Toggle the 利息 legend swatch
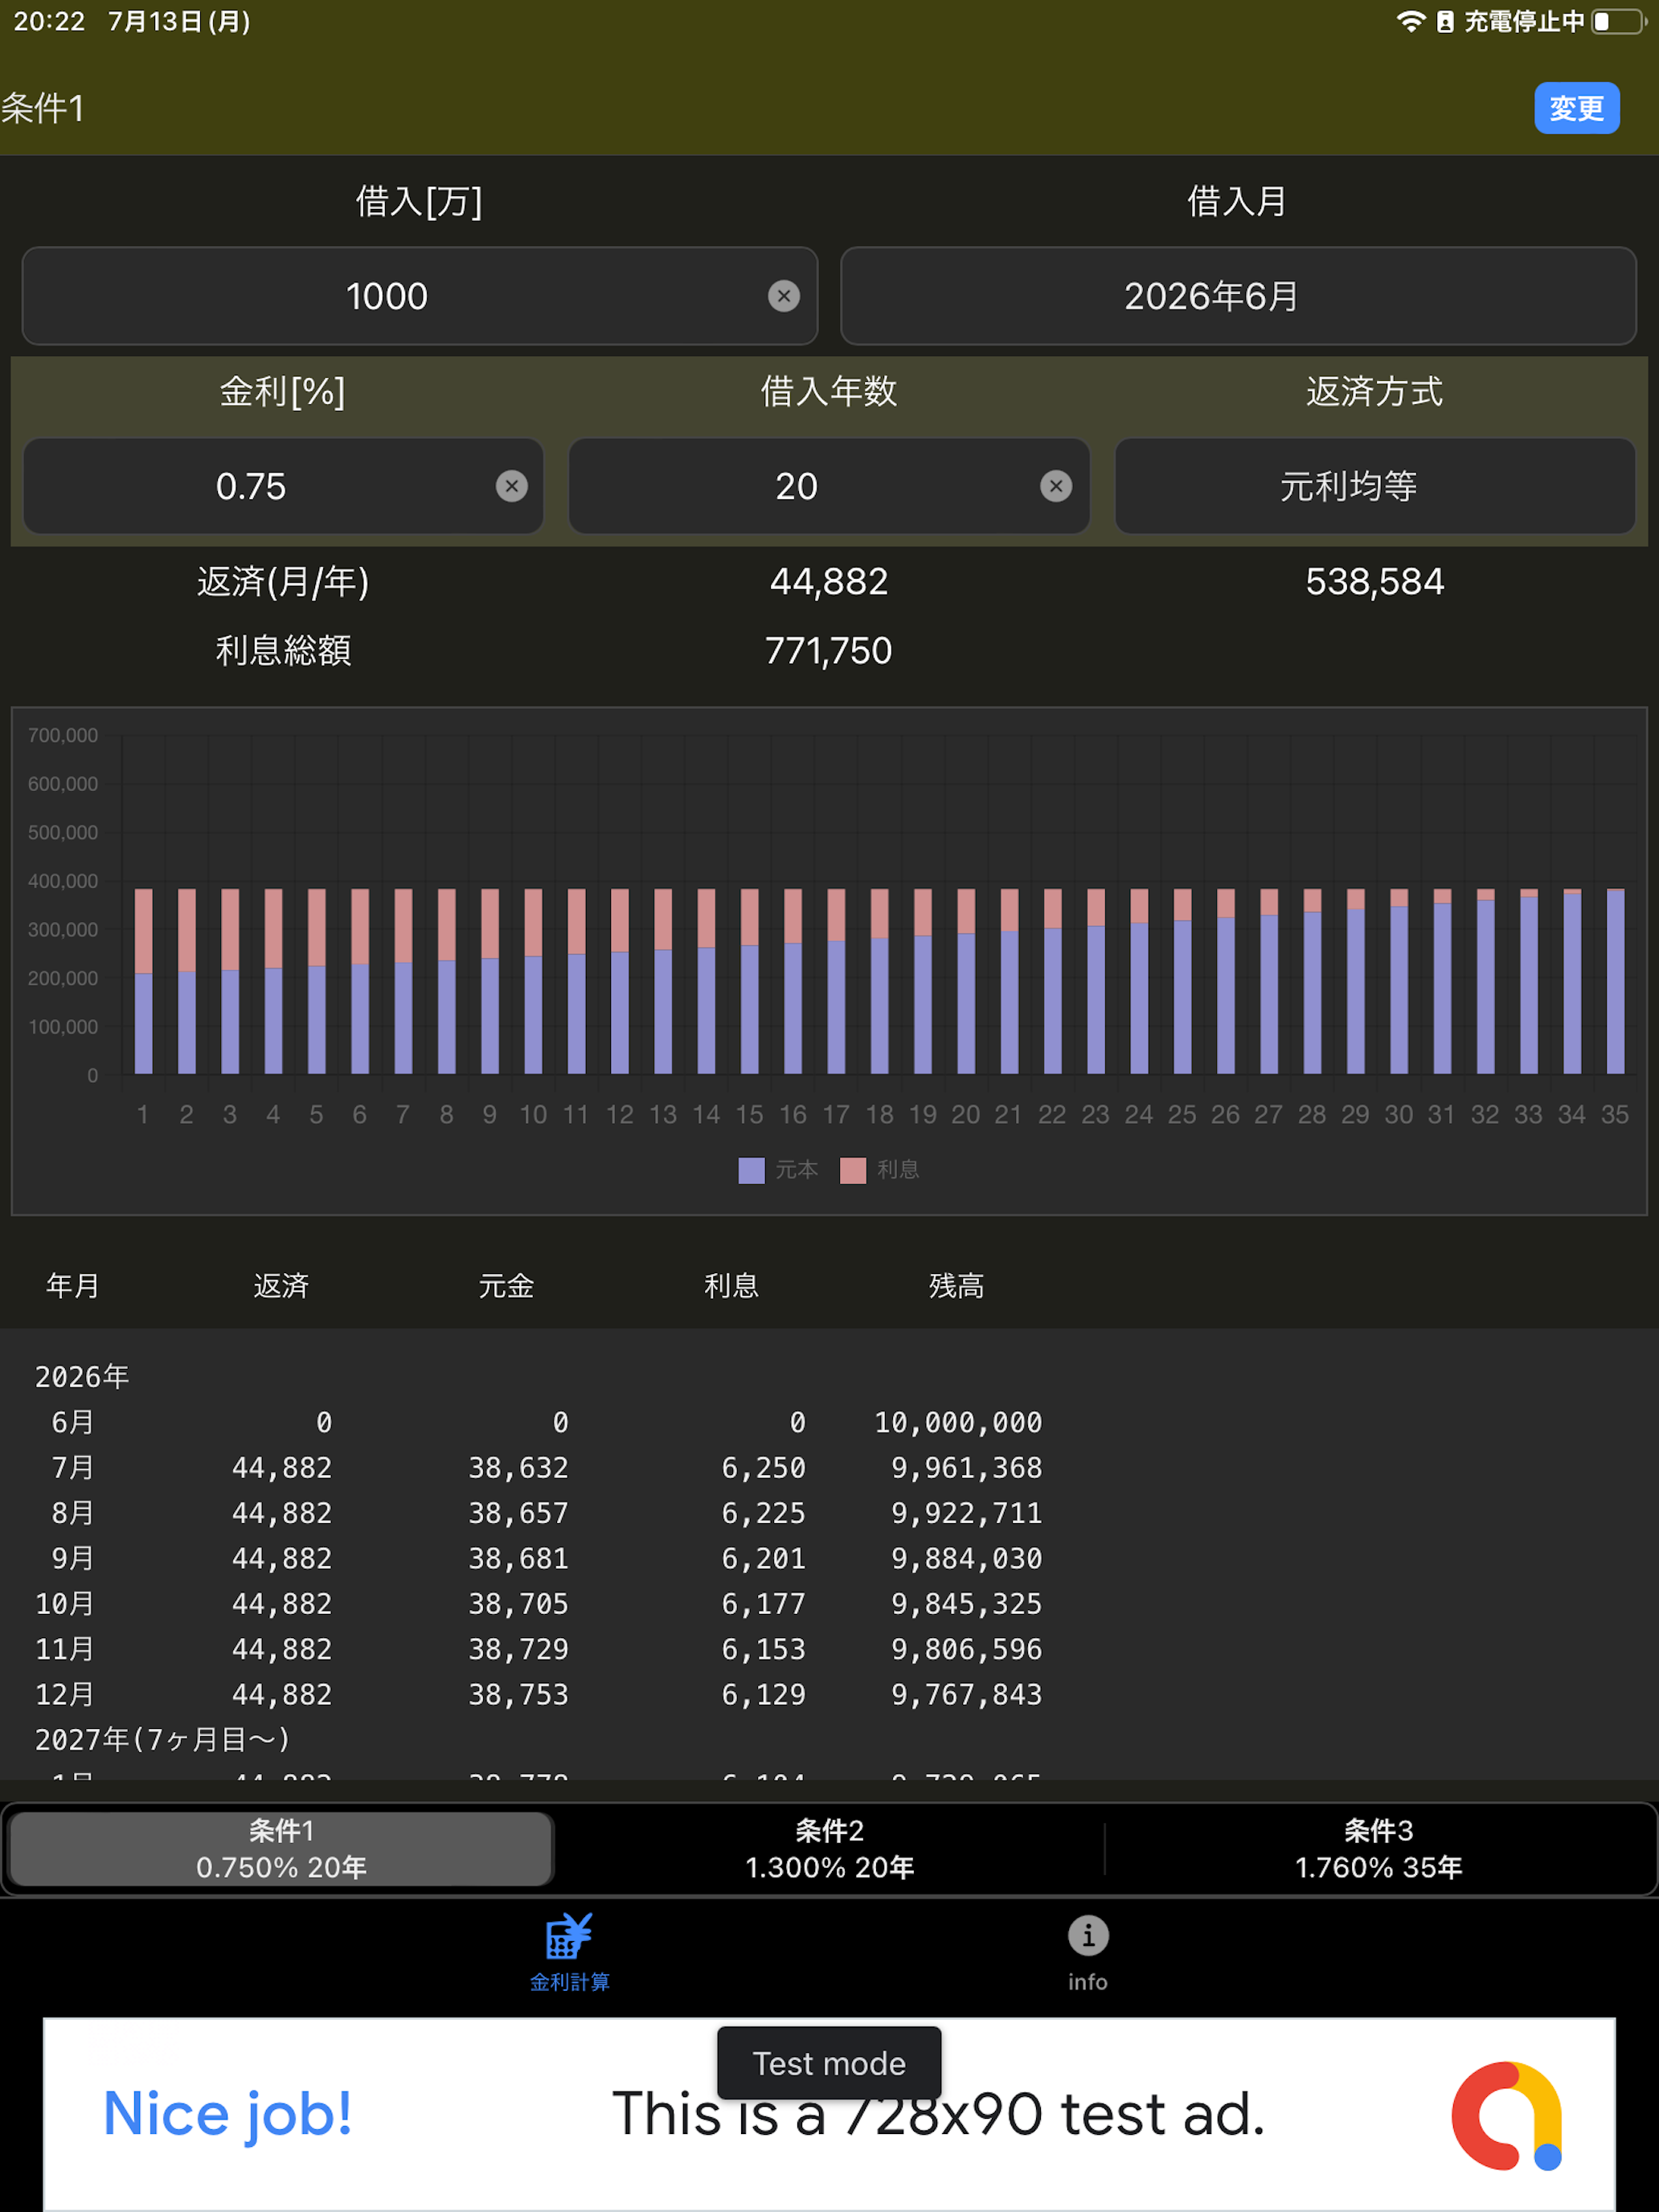1659x2212 pixels. click(853, 1170)
